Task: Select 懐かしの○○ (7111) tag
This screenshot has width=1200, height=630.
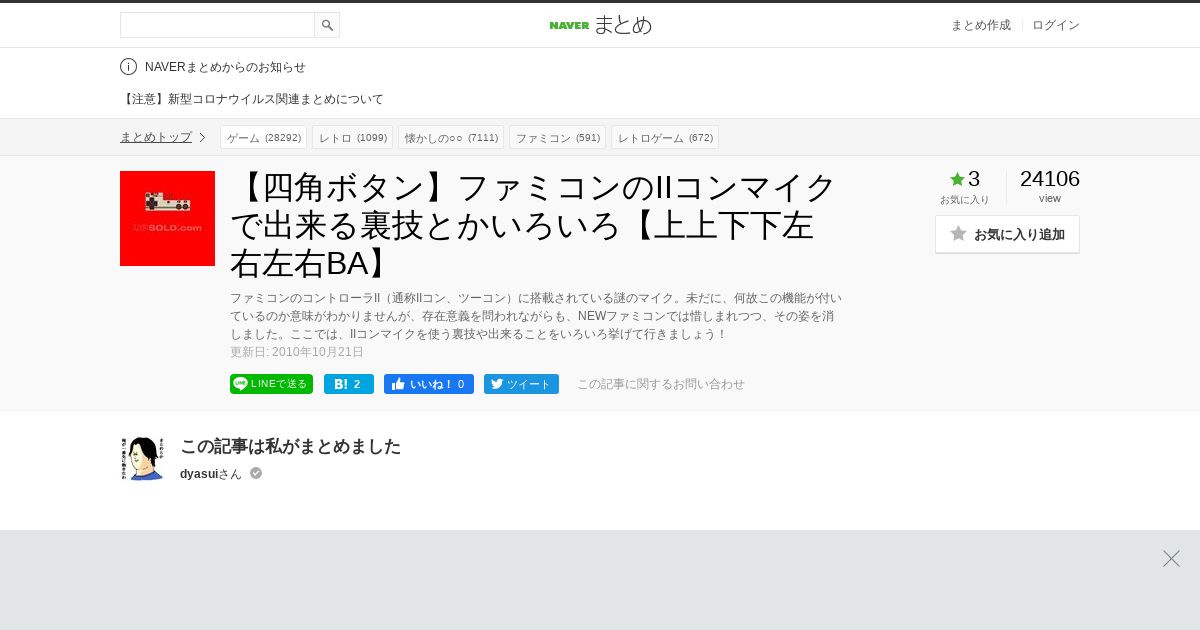Action: pyautogui.click(x=451, y=137)
